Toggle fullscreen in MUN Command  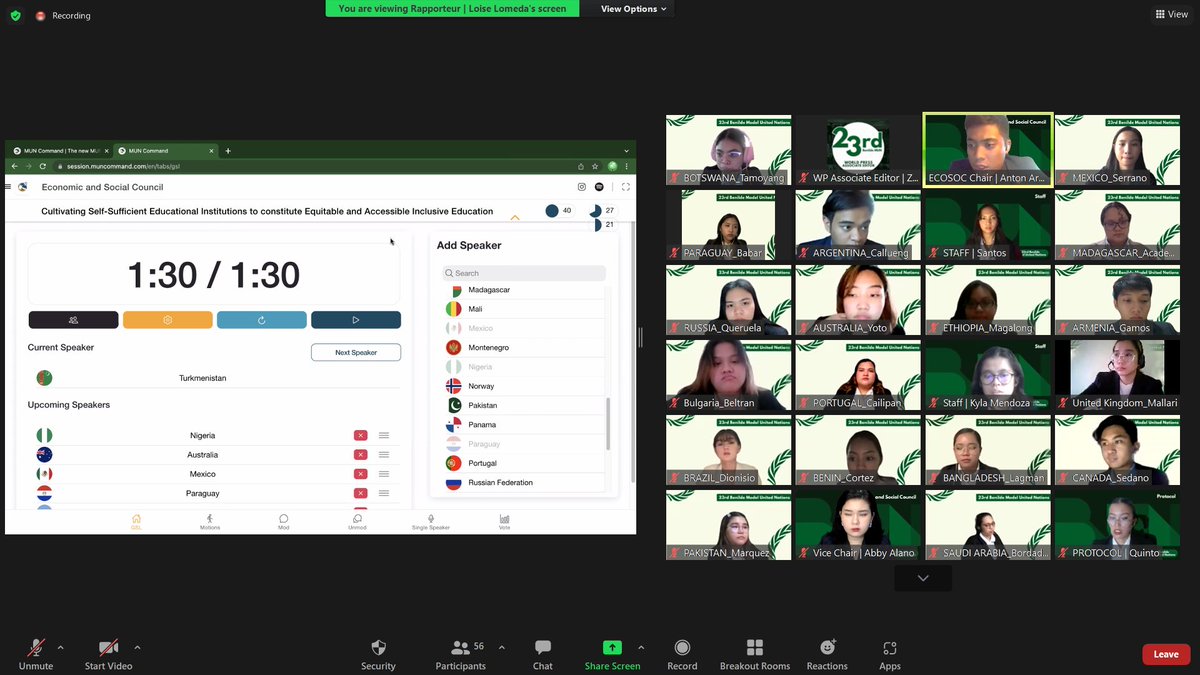(626, 187)
